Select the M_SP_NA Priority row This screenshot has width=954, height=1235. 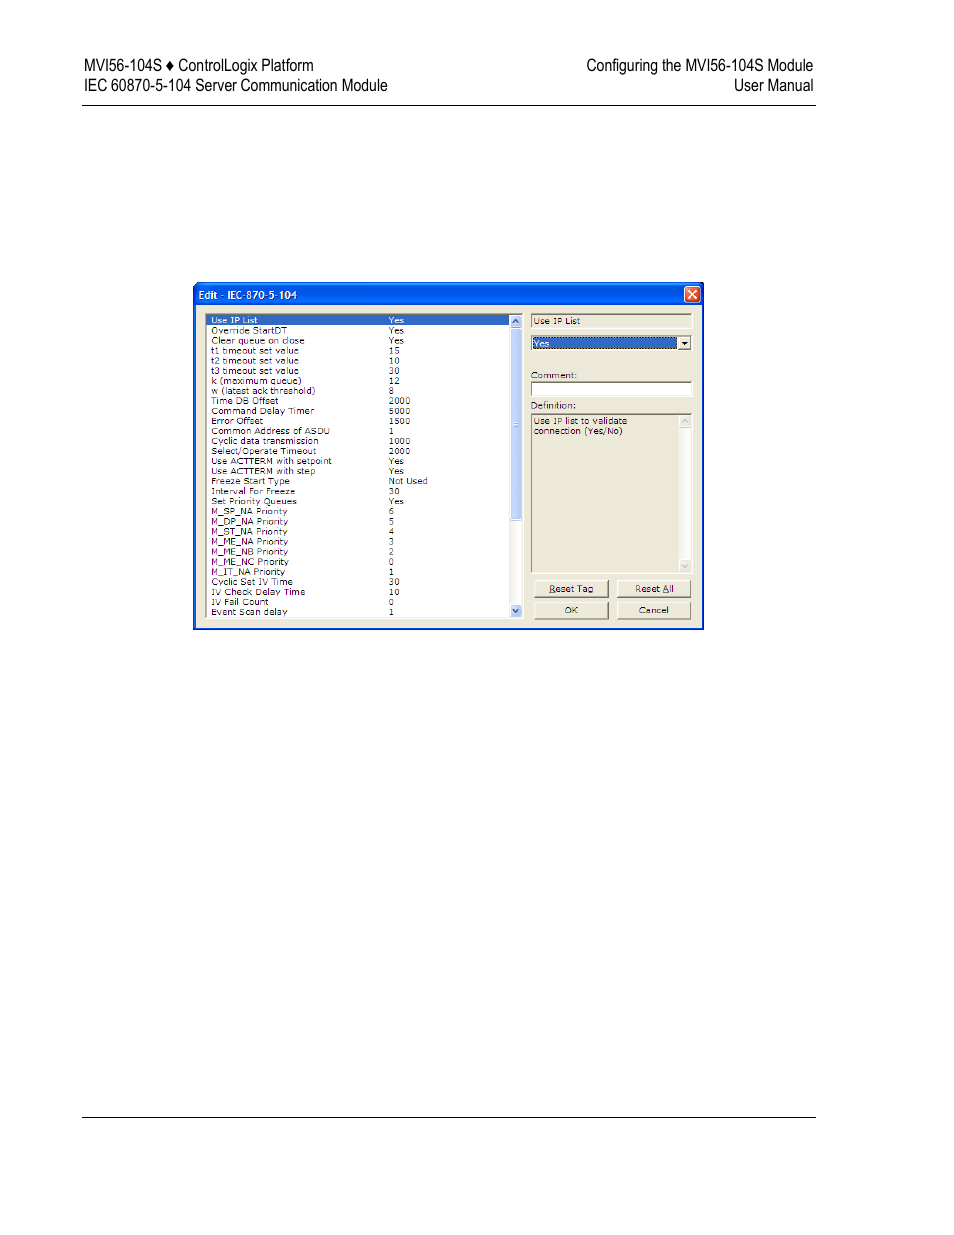coord(358,511)
